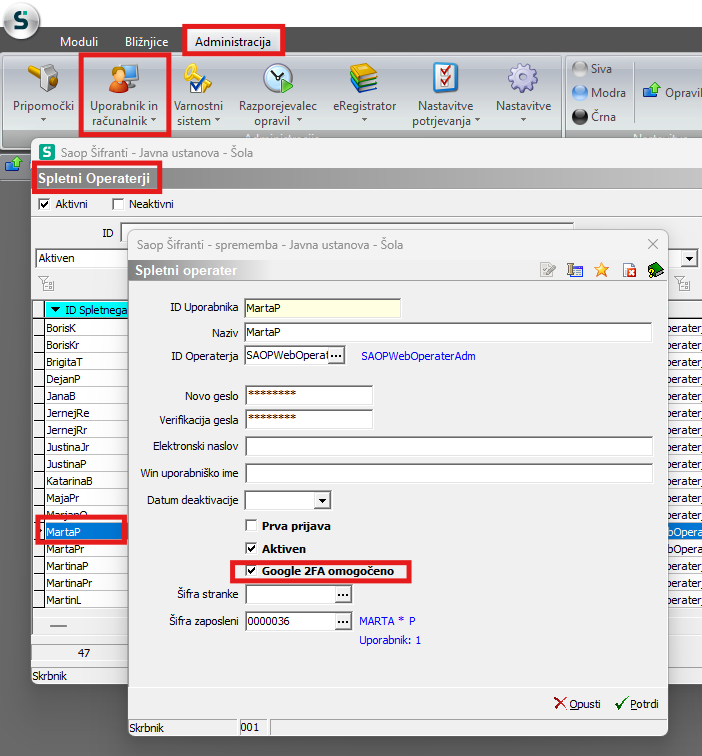Click the filter icon in Spletni Operaterji list
The height and width of the screenshot is (756, 702).
46,283
